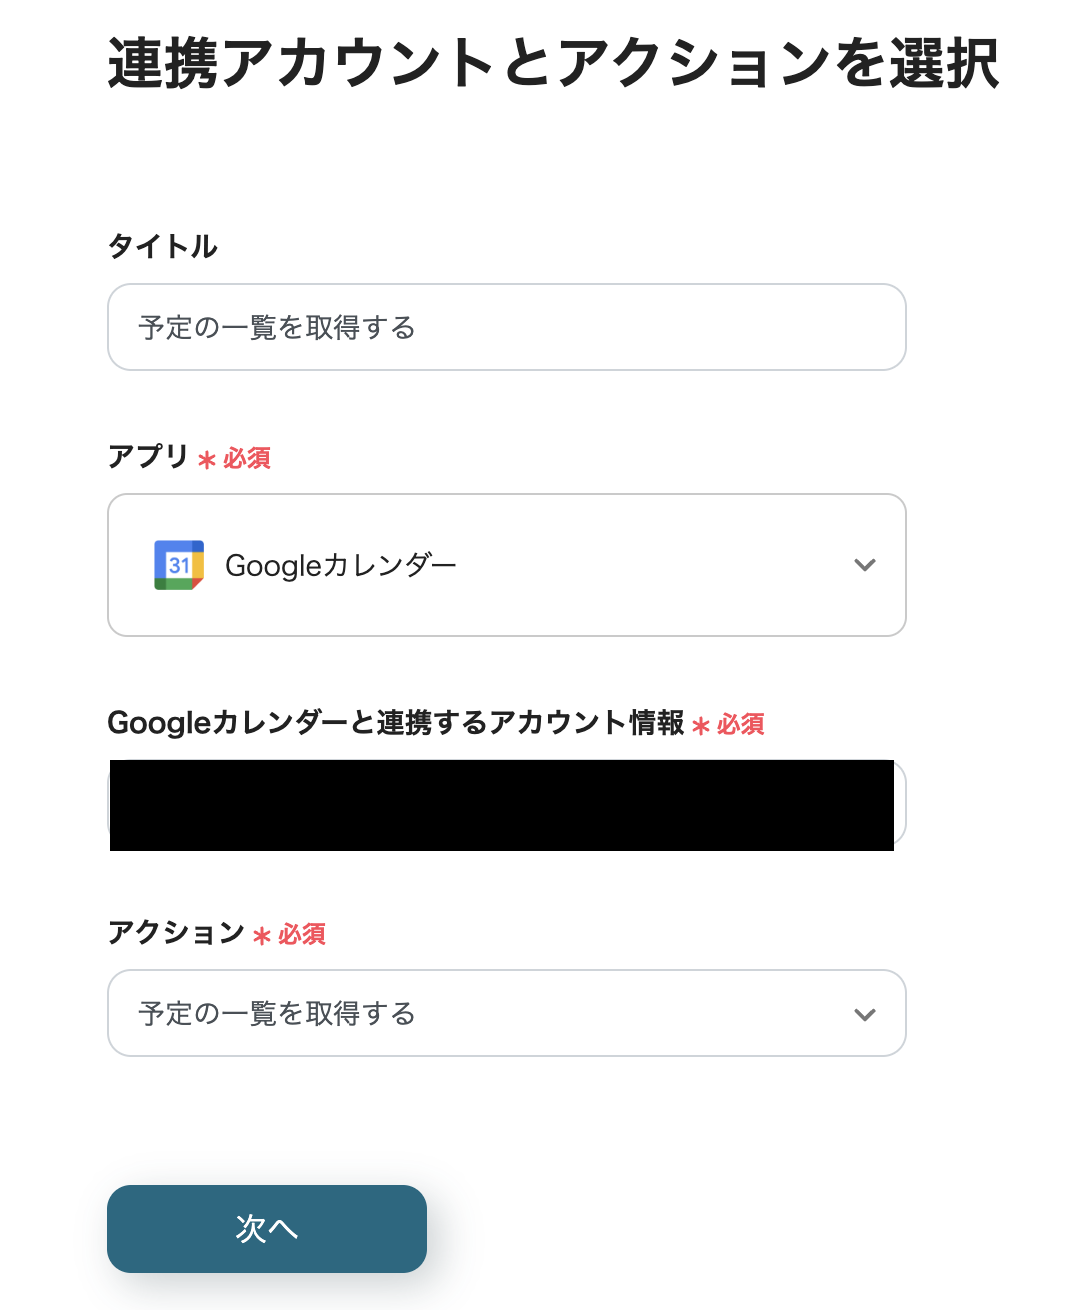Expand the アクション dropdown chevron arrow
1076x1310 pixels.
(x=865, y=1014)
